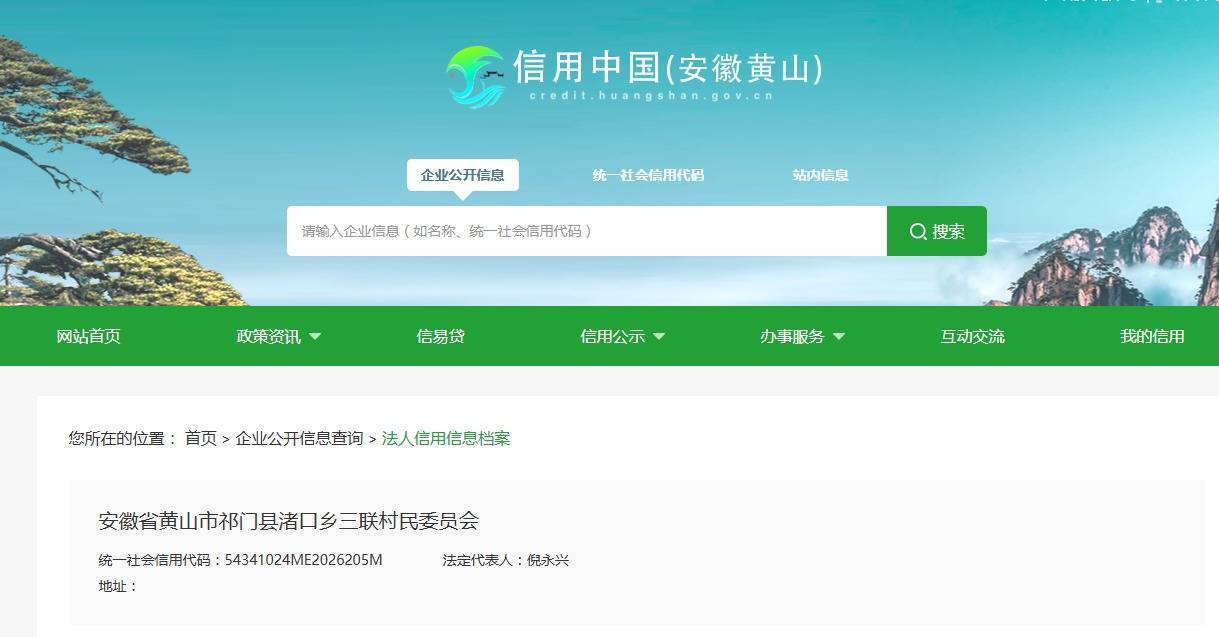
Task: Open the 办事服务 dropdown arrow
Action: pos(839,337)
